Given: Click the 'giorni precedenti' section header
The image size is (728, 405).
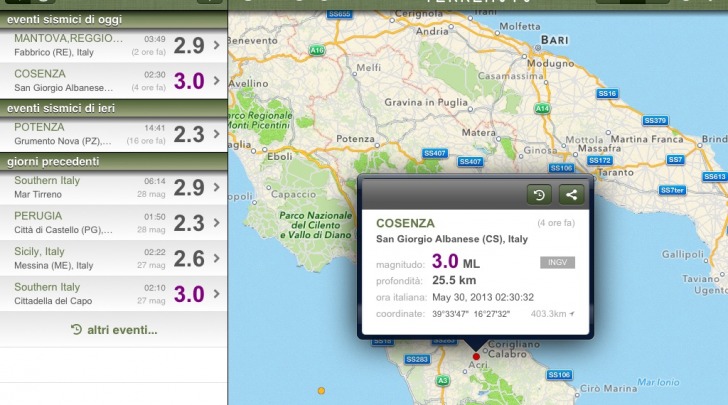Looking at the screenshot, I should click(114, 161).
